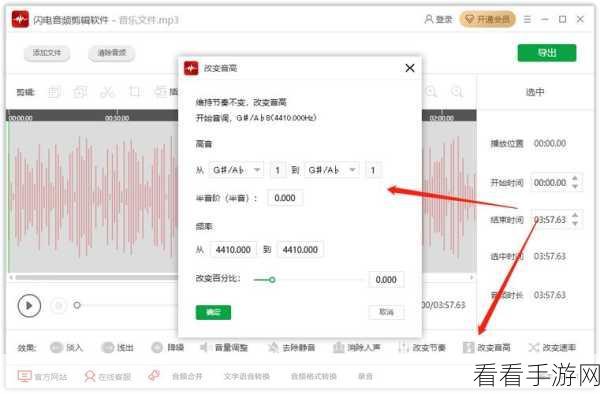This screenshot has width=600, height=394.
Task: Click the green 导出 export button
Action: click(x=547, y=53)
